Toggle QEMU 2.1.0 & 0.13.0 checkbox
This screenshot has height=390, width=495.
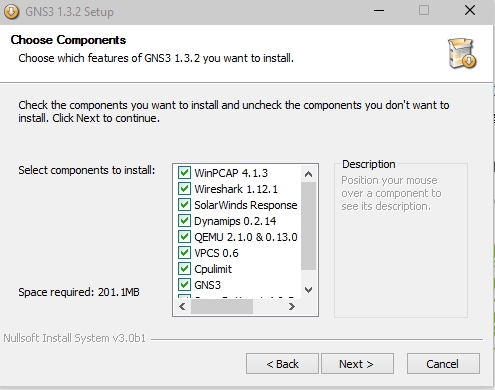point(184,237)
